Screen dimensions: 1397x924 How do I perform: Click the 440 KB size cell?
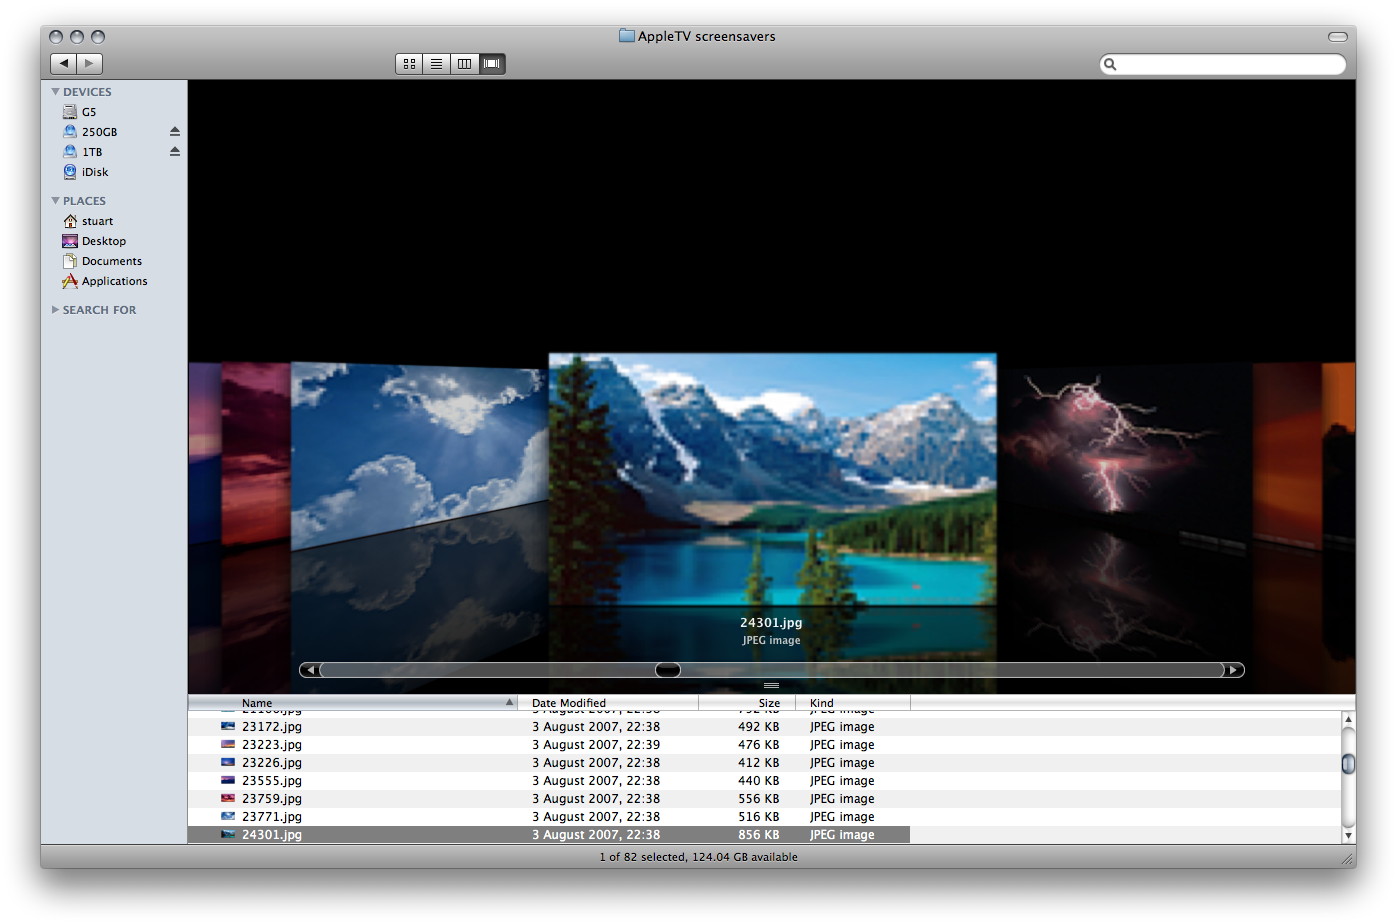click(x=759, y=781)
